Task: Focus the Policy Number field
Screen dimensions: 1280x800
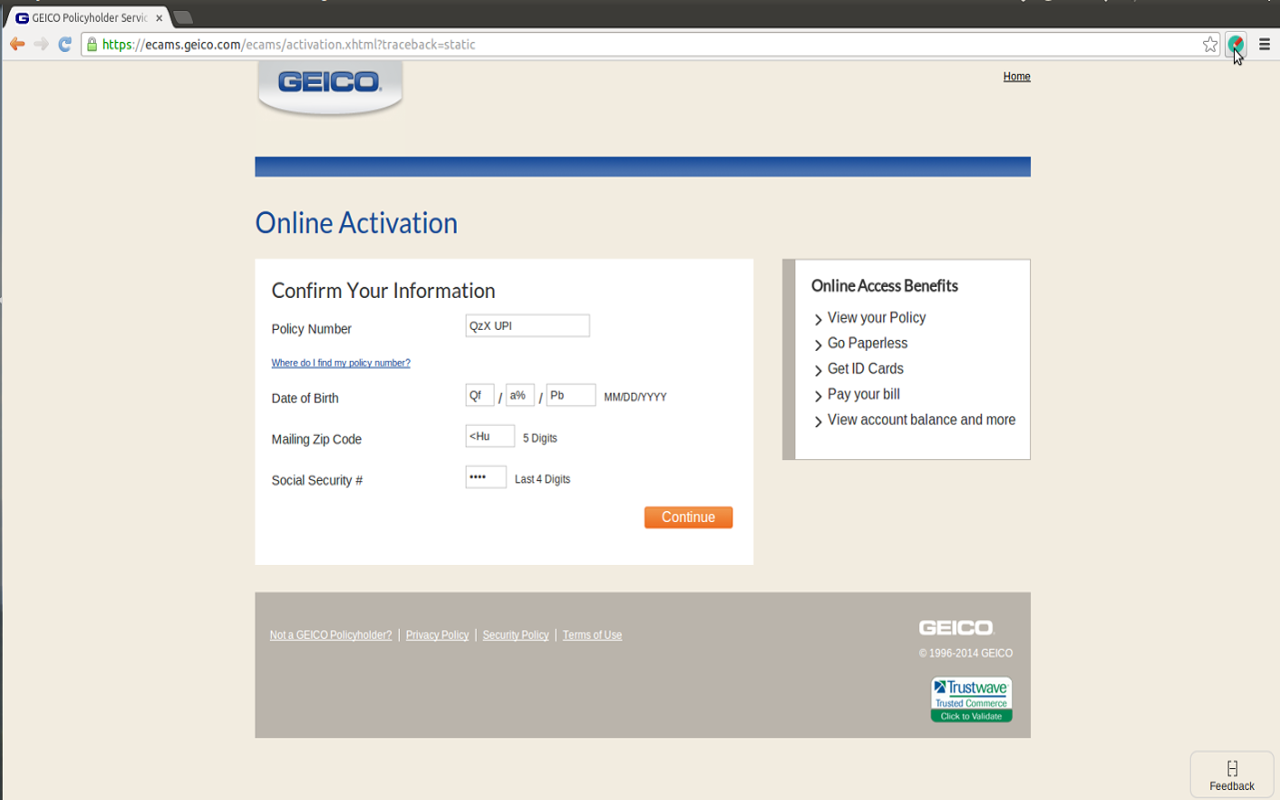Action: click(527, 325)
